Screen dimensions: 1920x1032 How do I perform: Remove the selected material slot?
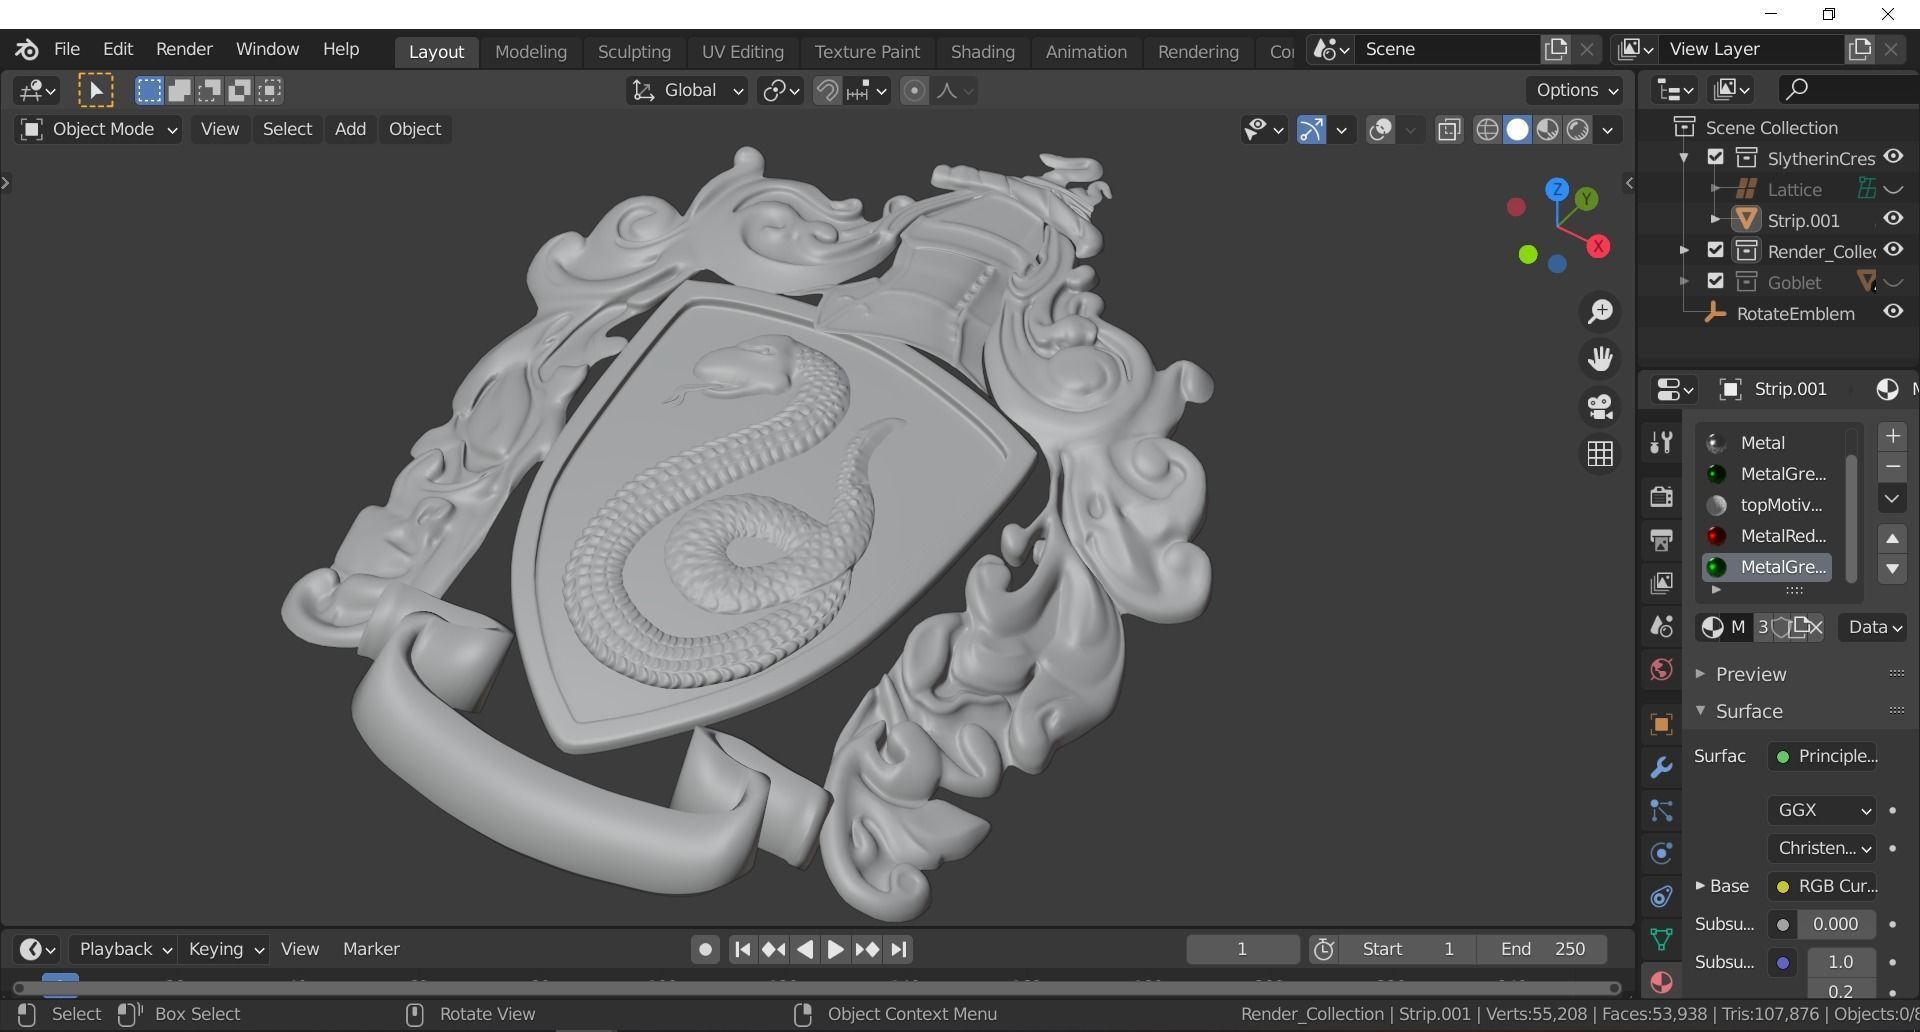1892,467
